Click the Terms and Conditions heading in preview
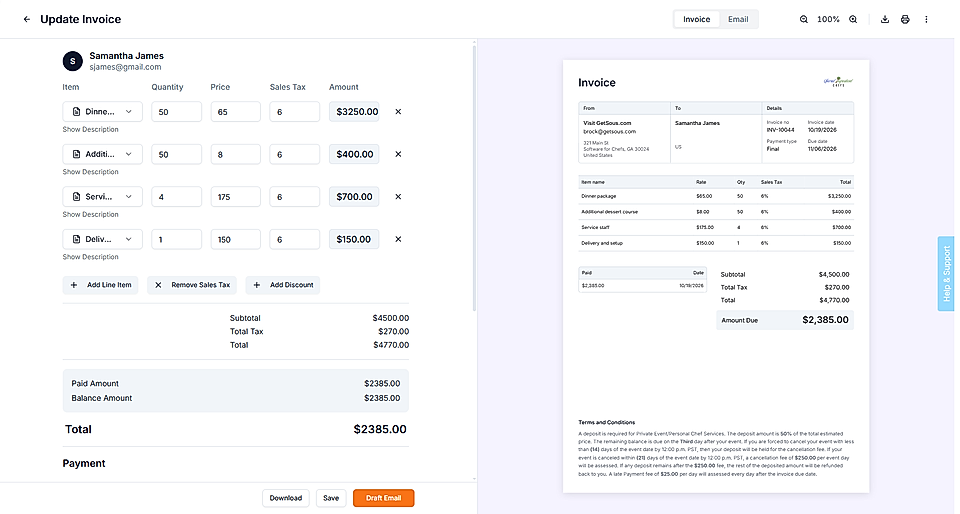This screenshot has width=960, height=514. click(607, 422)
